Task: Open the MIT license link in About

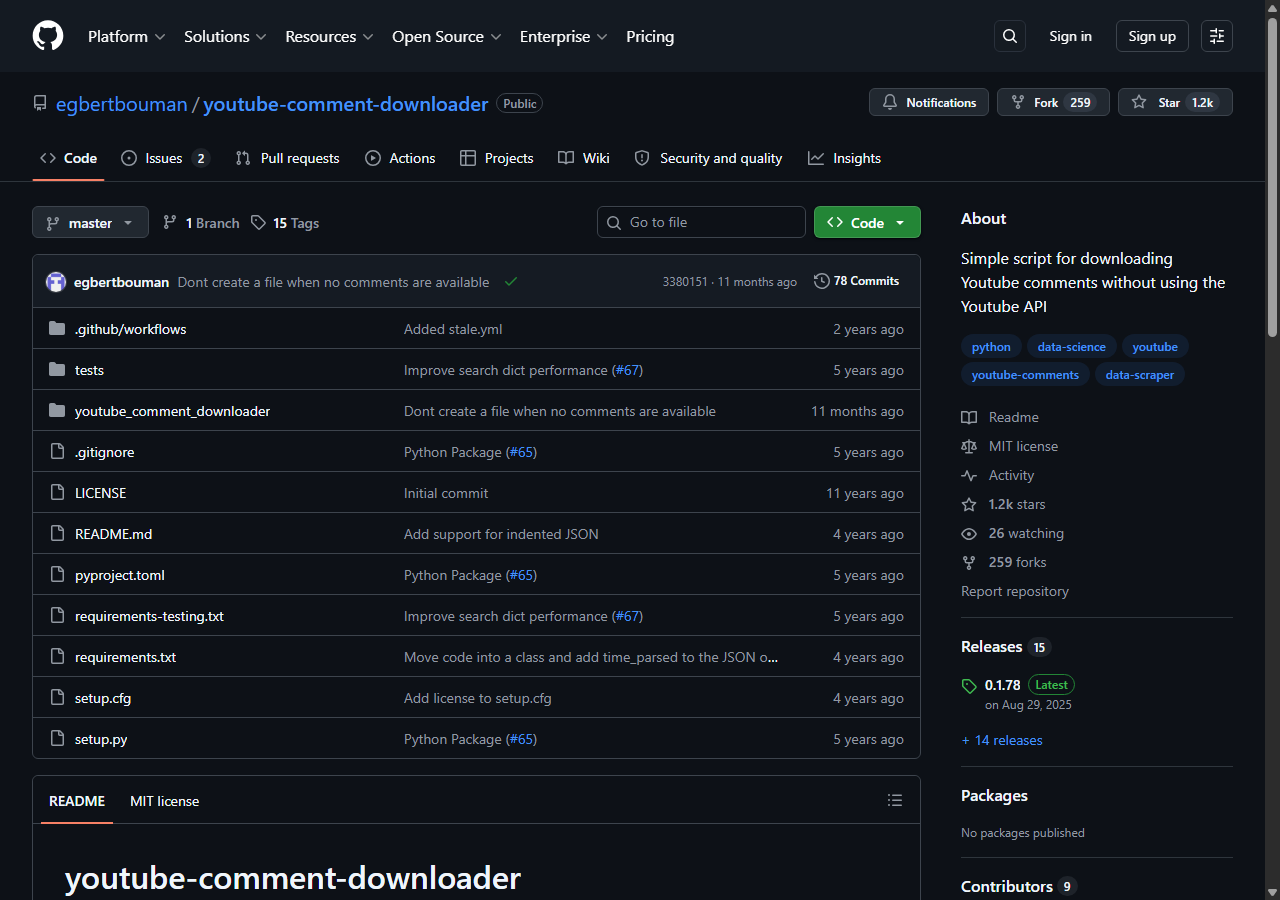Action: 1010,446
